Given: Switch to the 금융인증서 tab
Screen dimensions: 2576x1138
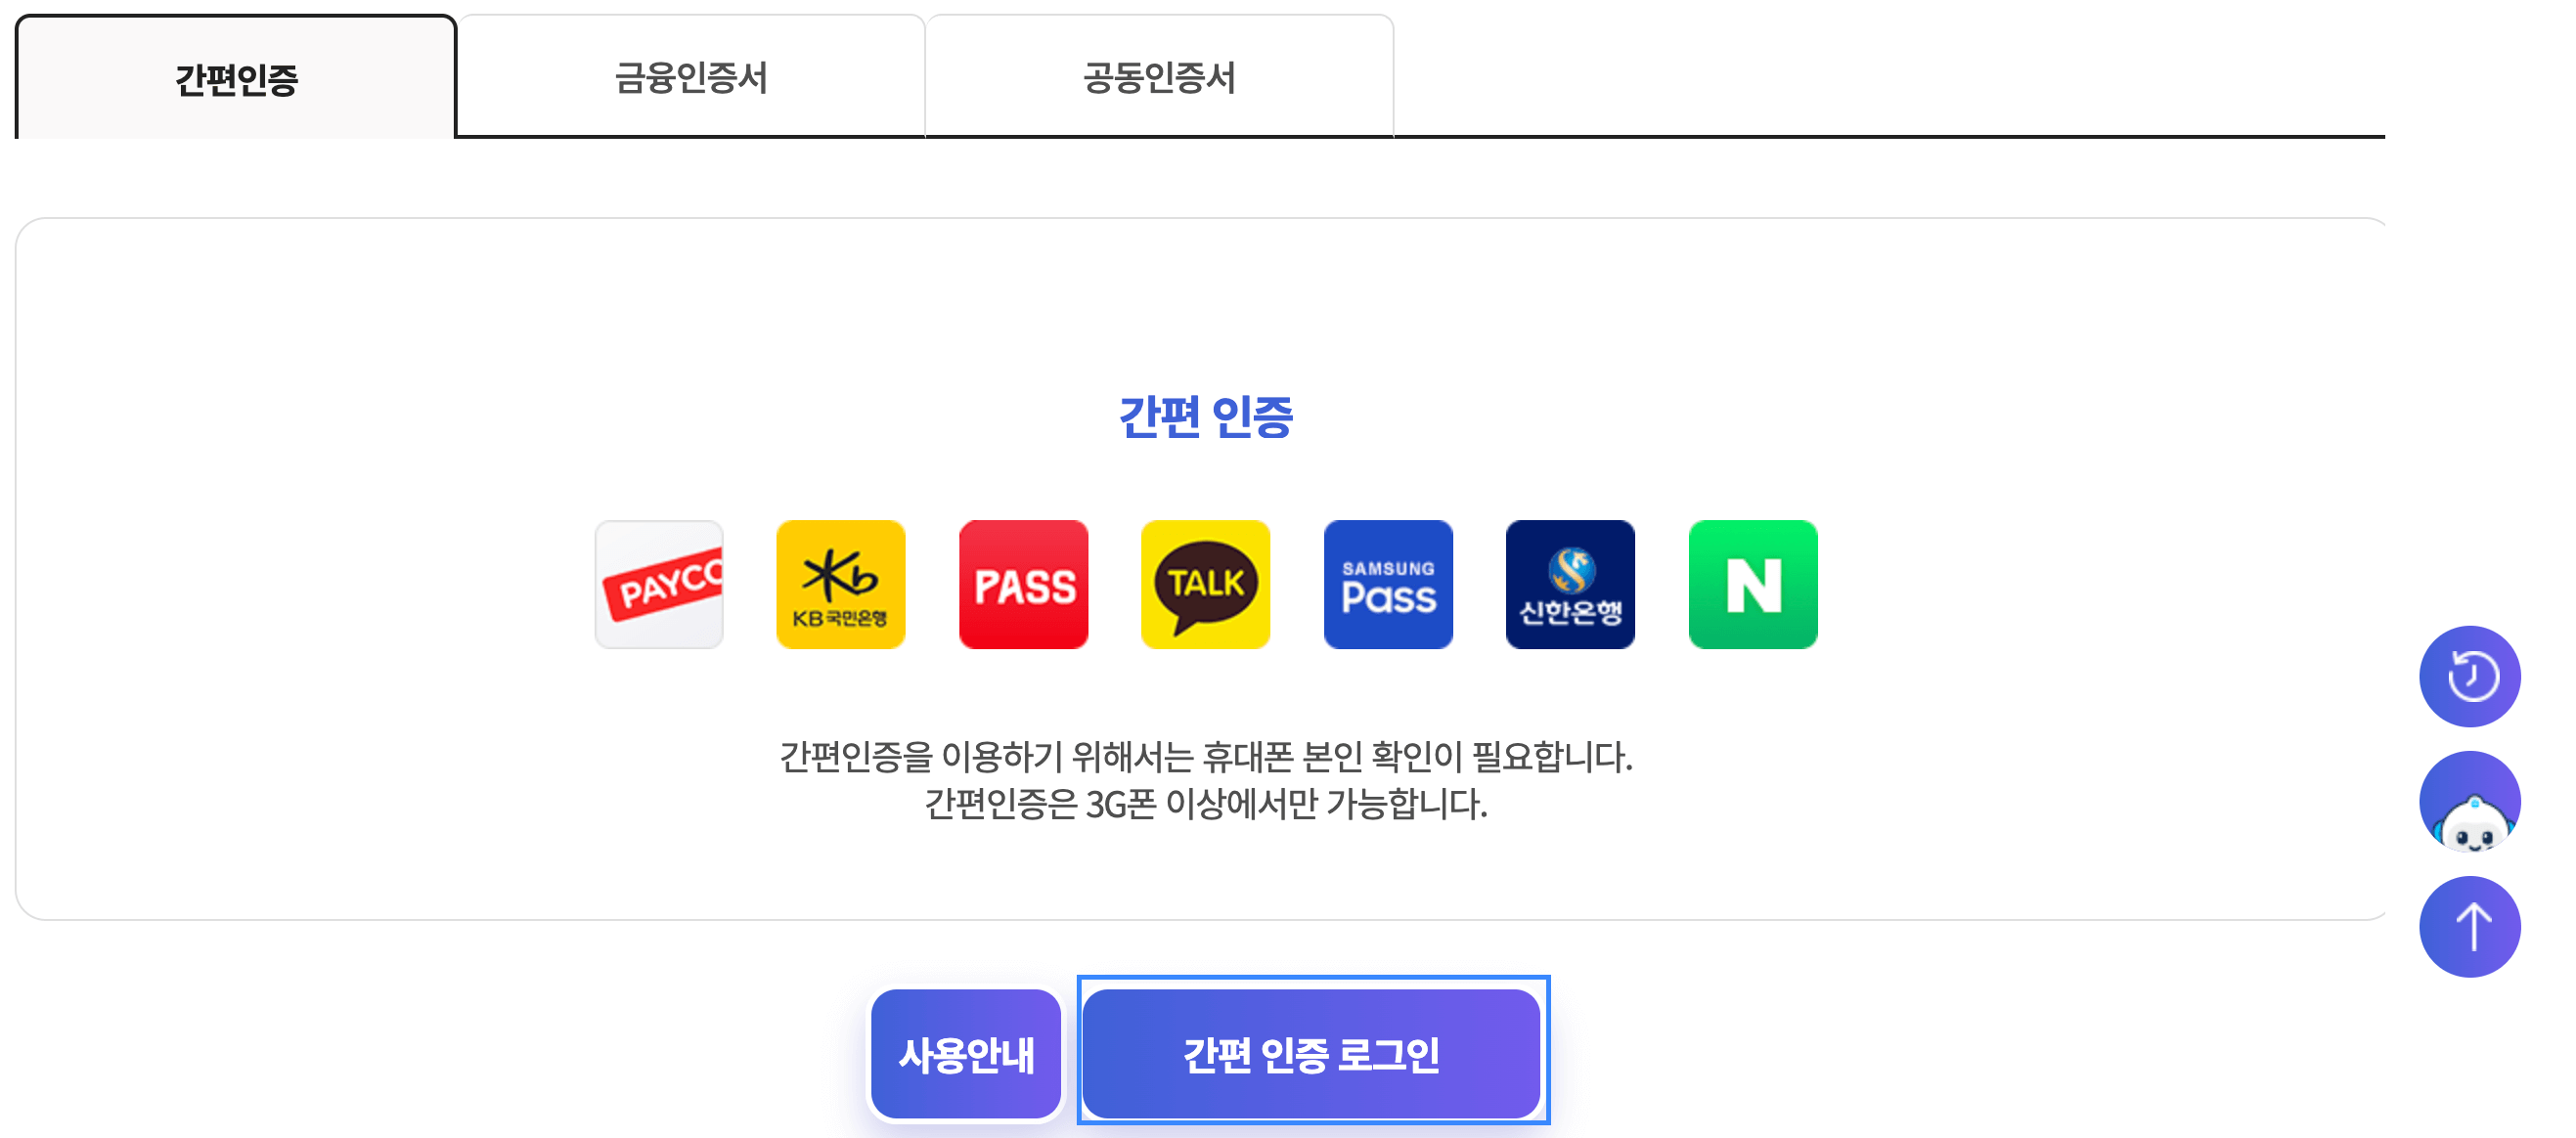Looking at the screenshot, I should point(691,77).
